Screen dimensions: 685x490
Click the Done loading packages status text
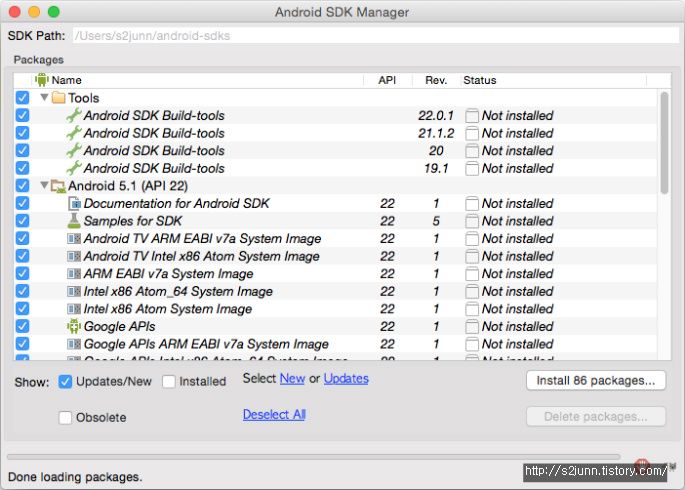(75, 477)
